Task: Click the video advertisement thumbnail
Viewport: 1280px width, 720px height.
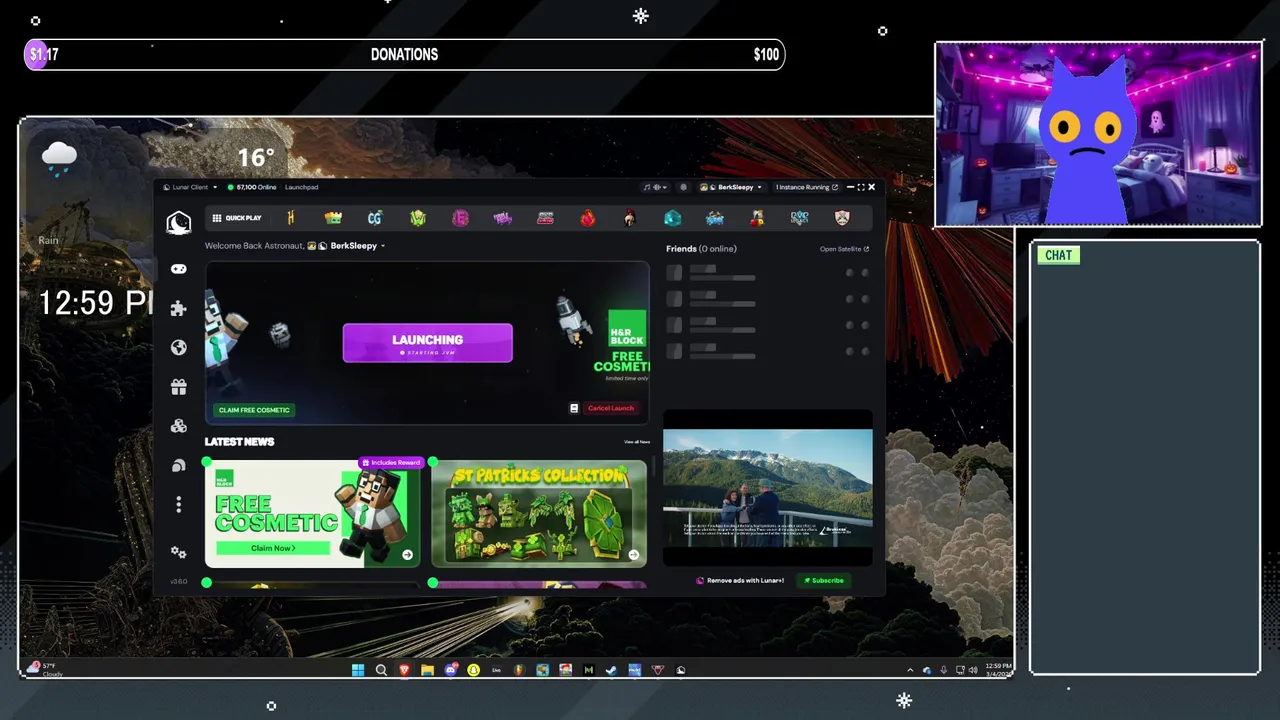Action: [x=768, y=488]
